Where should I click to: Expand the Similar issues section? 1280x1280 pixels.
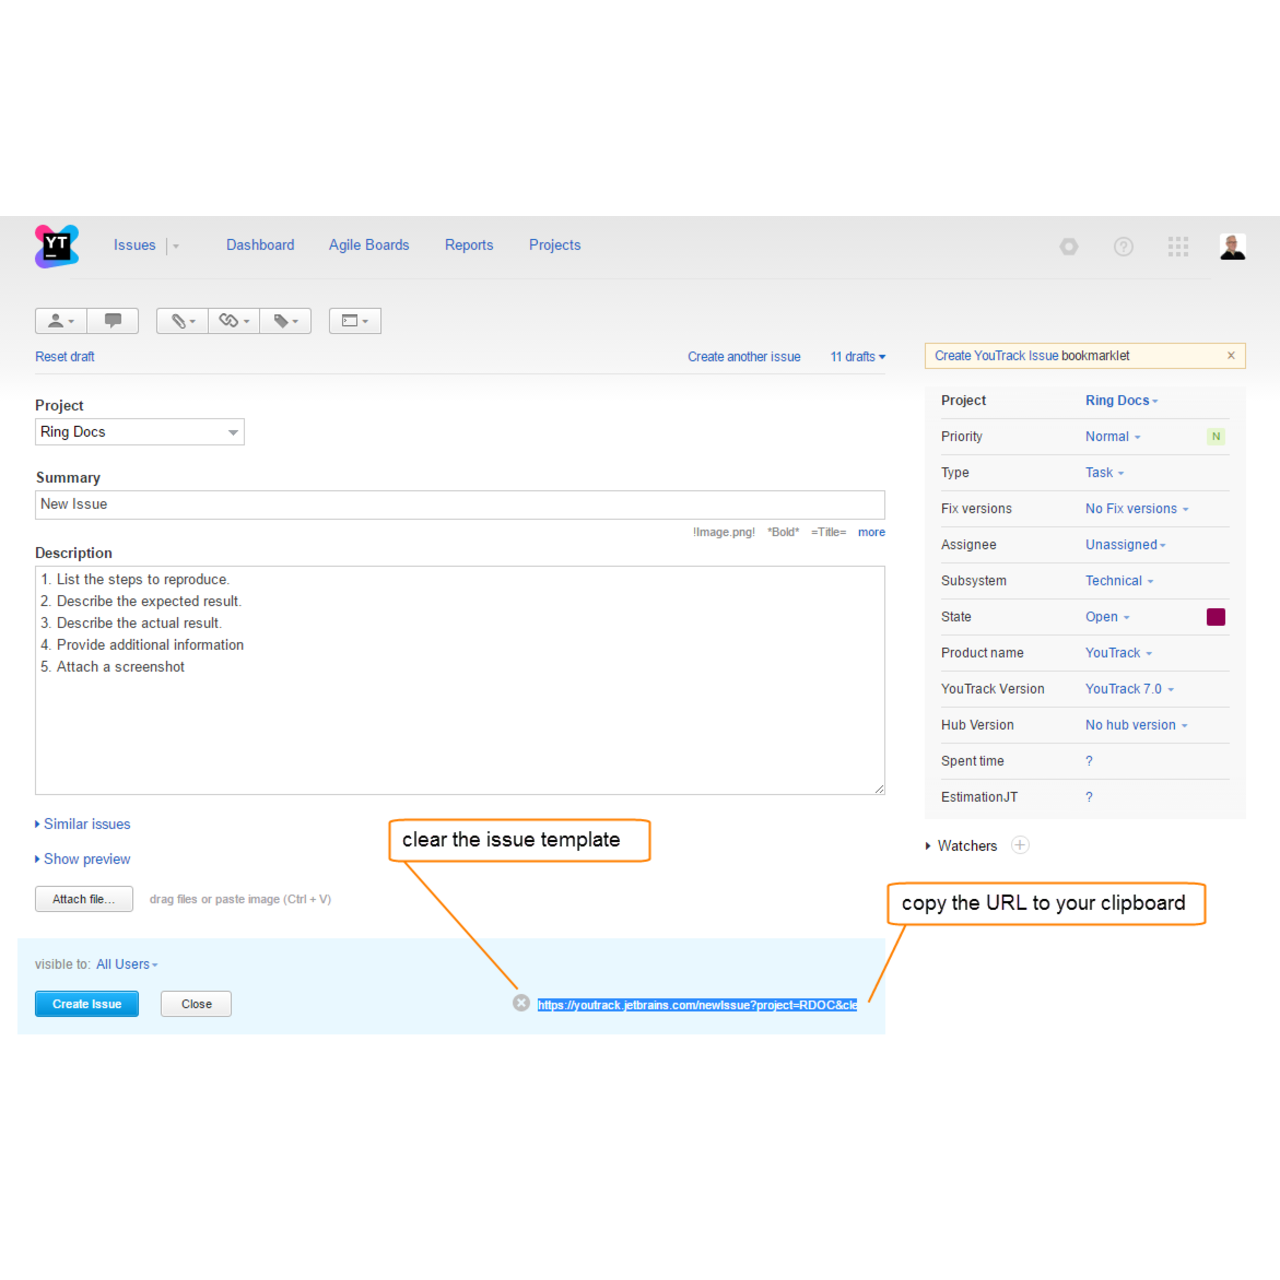[86, 823]
